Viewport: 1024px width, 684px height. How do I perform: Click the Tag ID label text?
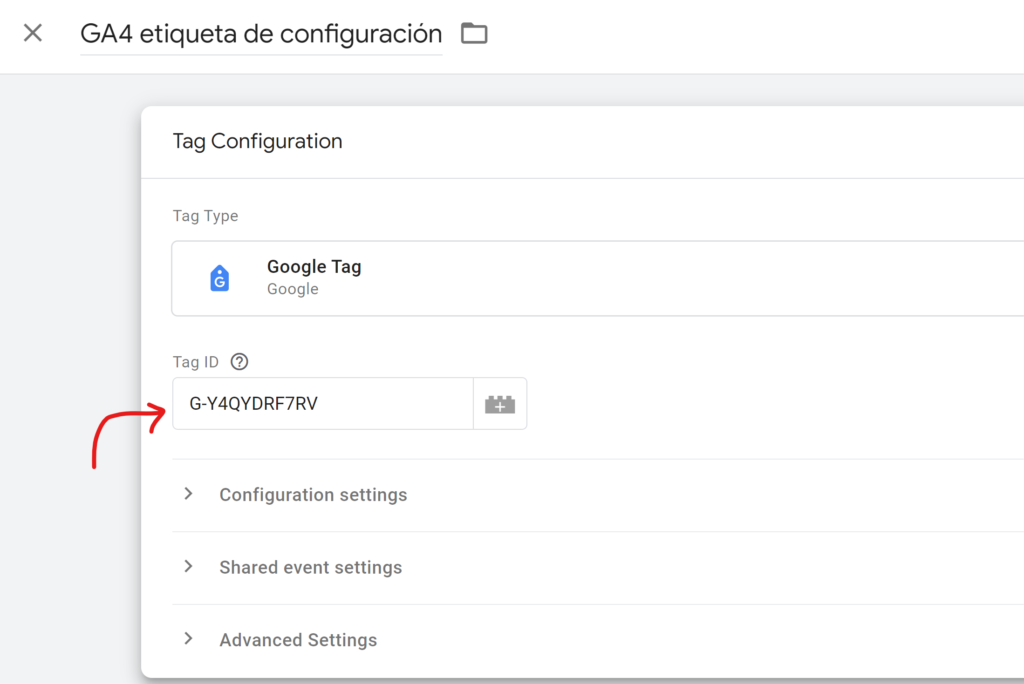pyautogui.click(x=195, y=362)
